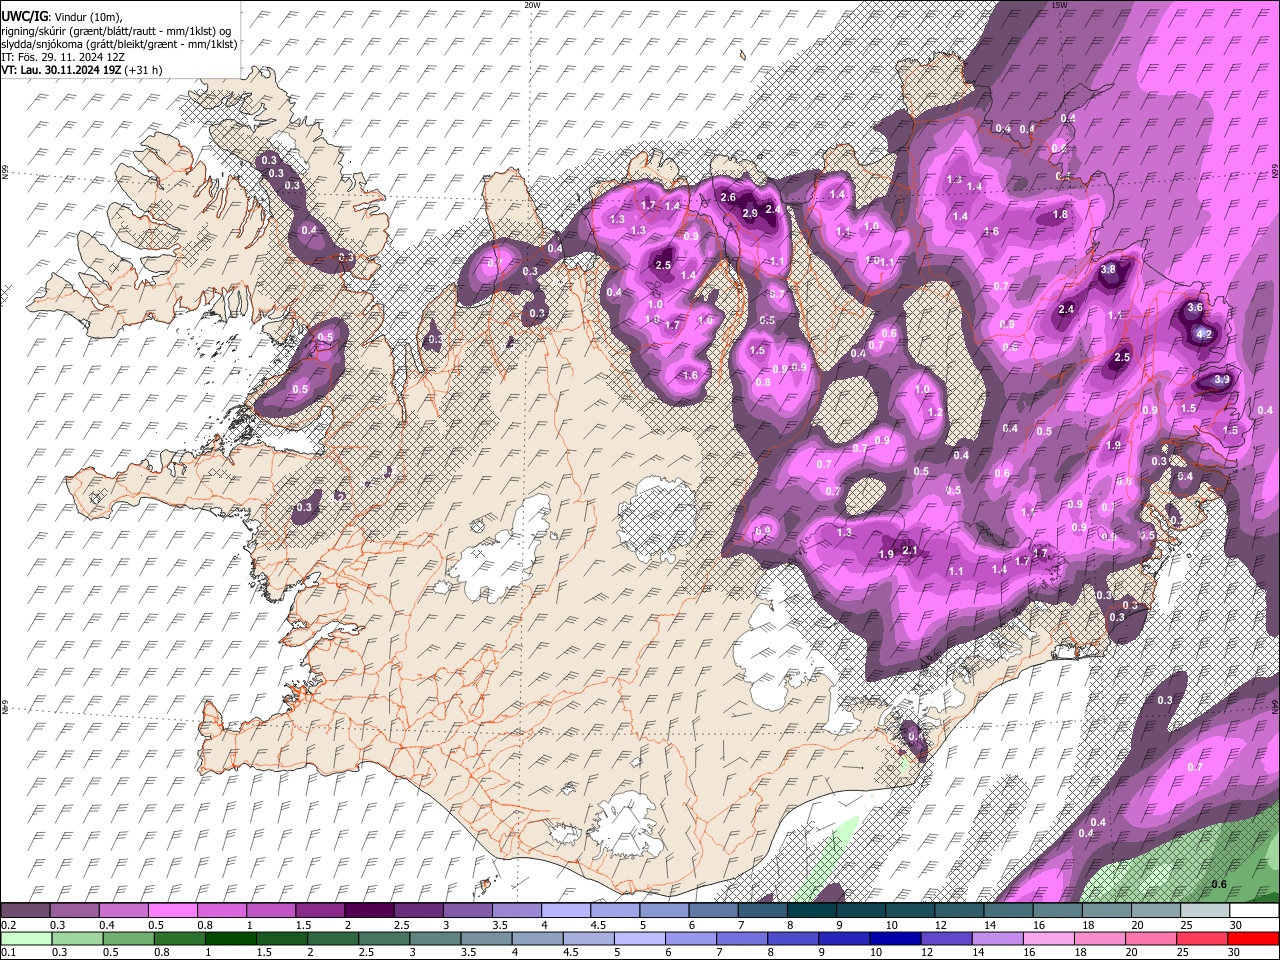Click the pale pink swatch between 16 and 18 in lower legend
Image resolution: width=1280 pixels, height=960 pixels.
click(x=1049, y=939)
